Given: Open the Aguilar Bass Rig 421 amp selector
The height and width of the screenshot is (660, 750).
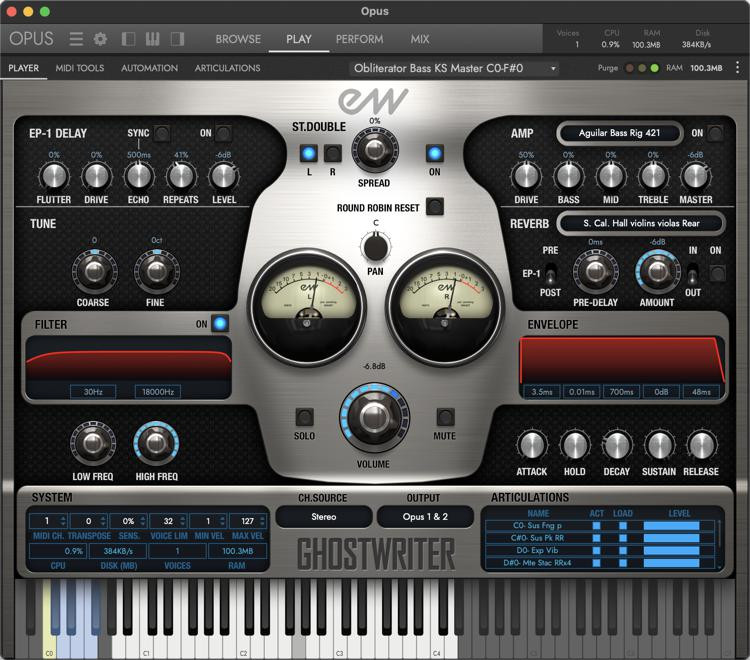Looking at the screenshot, I should (619, 133).
